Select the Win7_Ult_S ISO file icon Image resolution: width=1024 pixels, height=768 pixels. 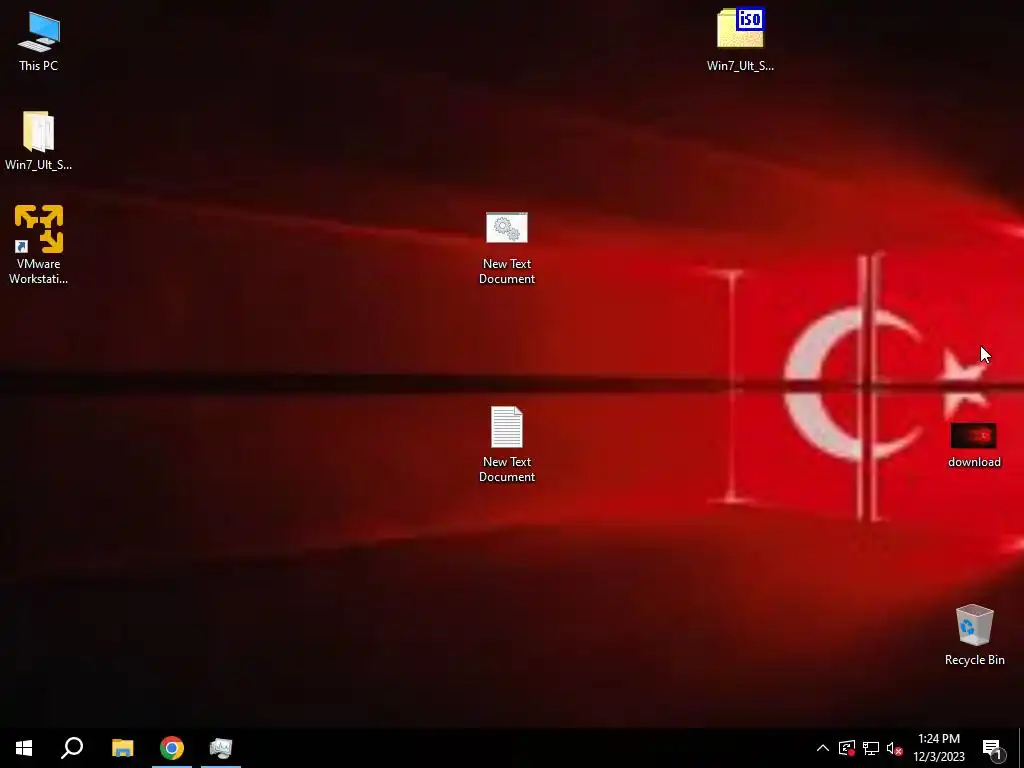click(741, 39)
